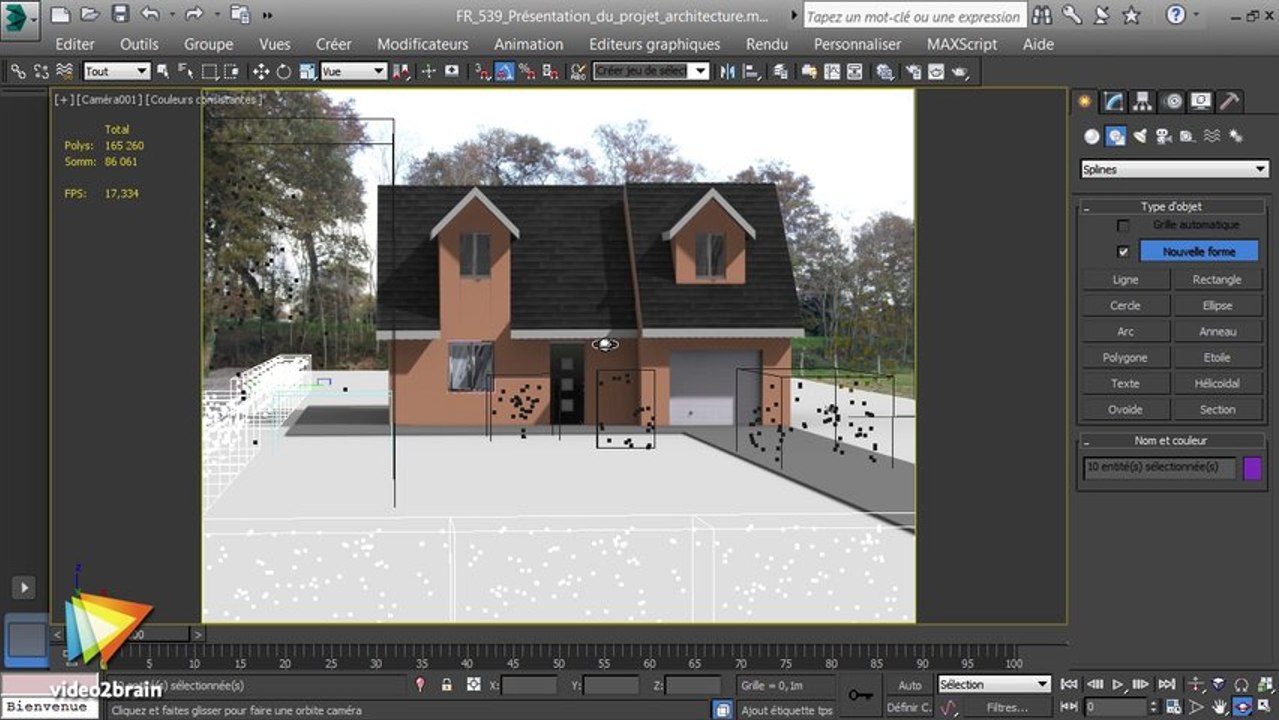The height and width of the screenshot is (720, 1279).
Task: Toggle Auto key mode
Action: 910,685
